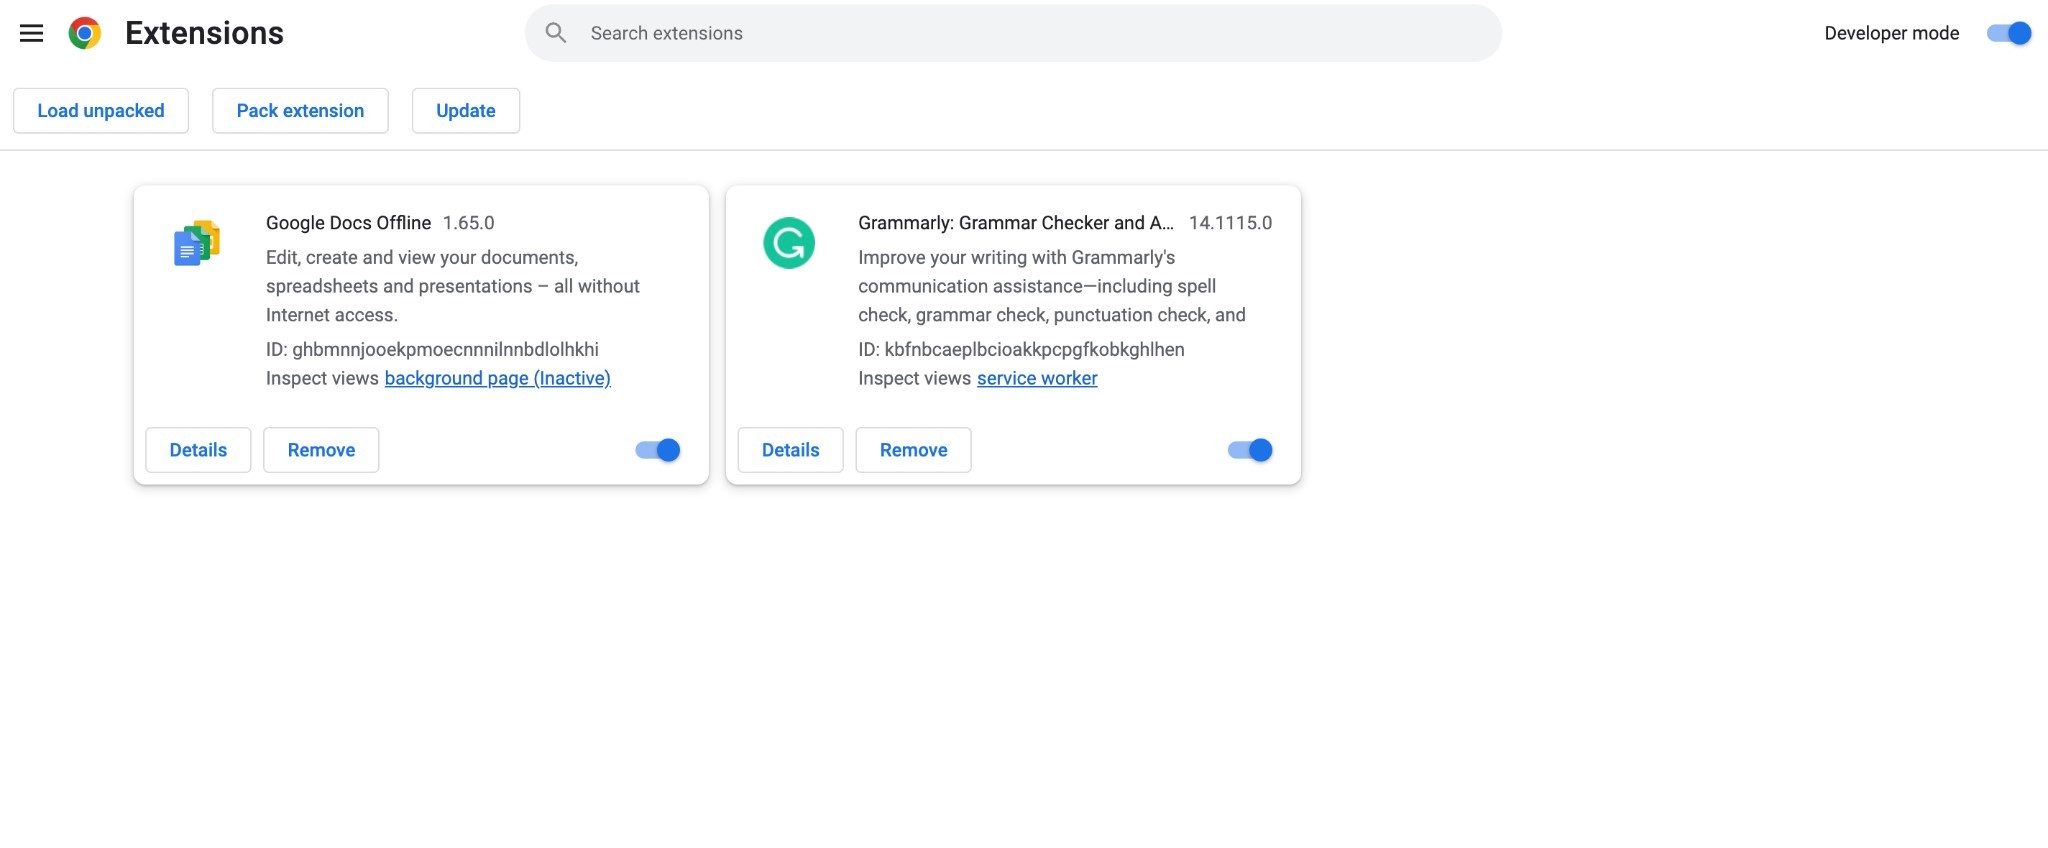Click the Developer mode label
The height and width of the screenshot is (848, 2048).
[x=1891, y=33]
